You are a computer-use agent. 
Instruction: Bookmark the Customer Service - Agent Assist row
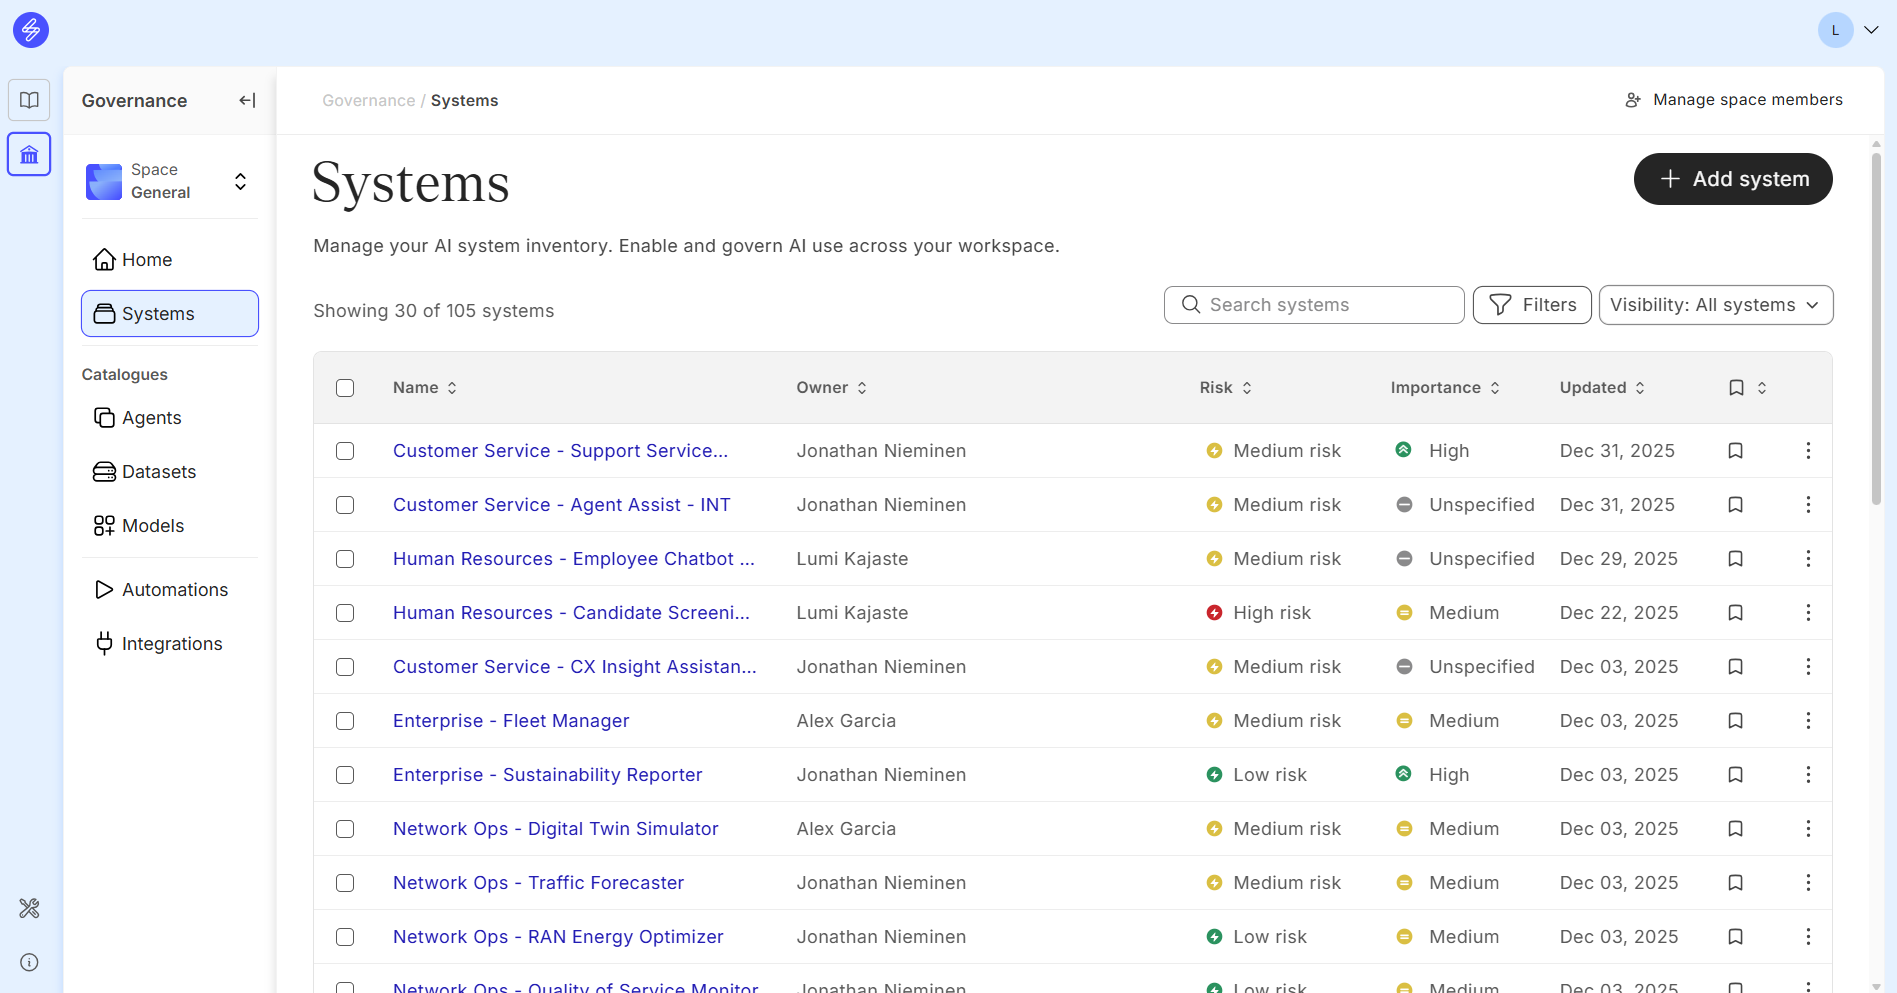click(1735, 505)
